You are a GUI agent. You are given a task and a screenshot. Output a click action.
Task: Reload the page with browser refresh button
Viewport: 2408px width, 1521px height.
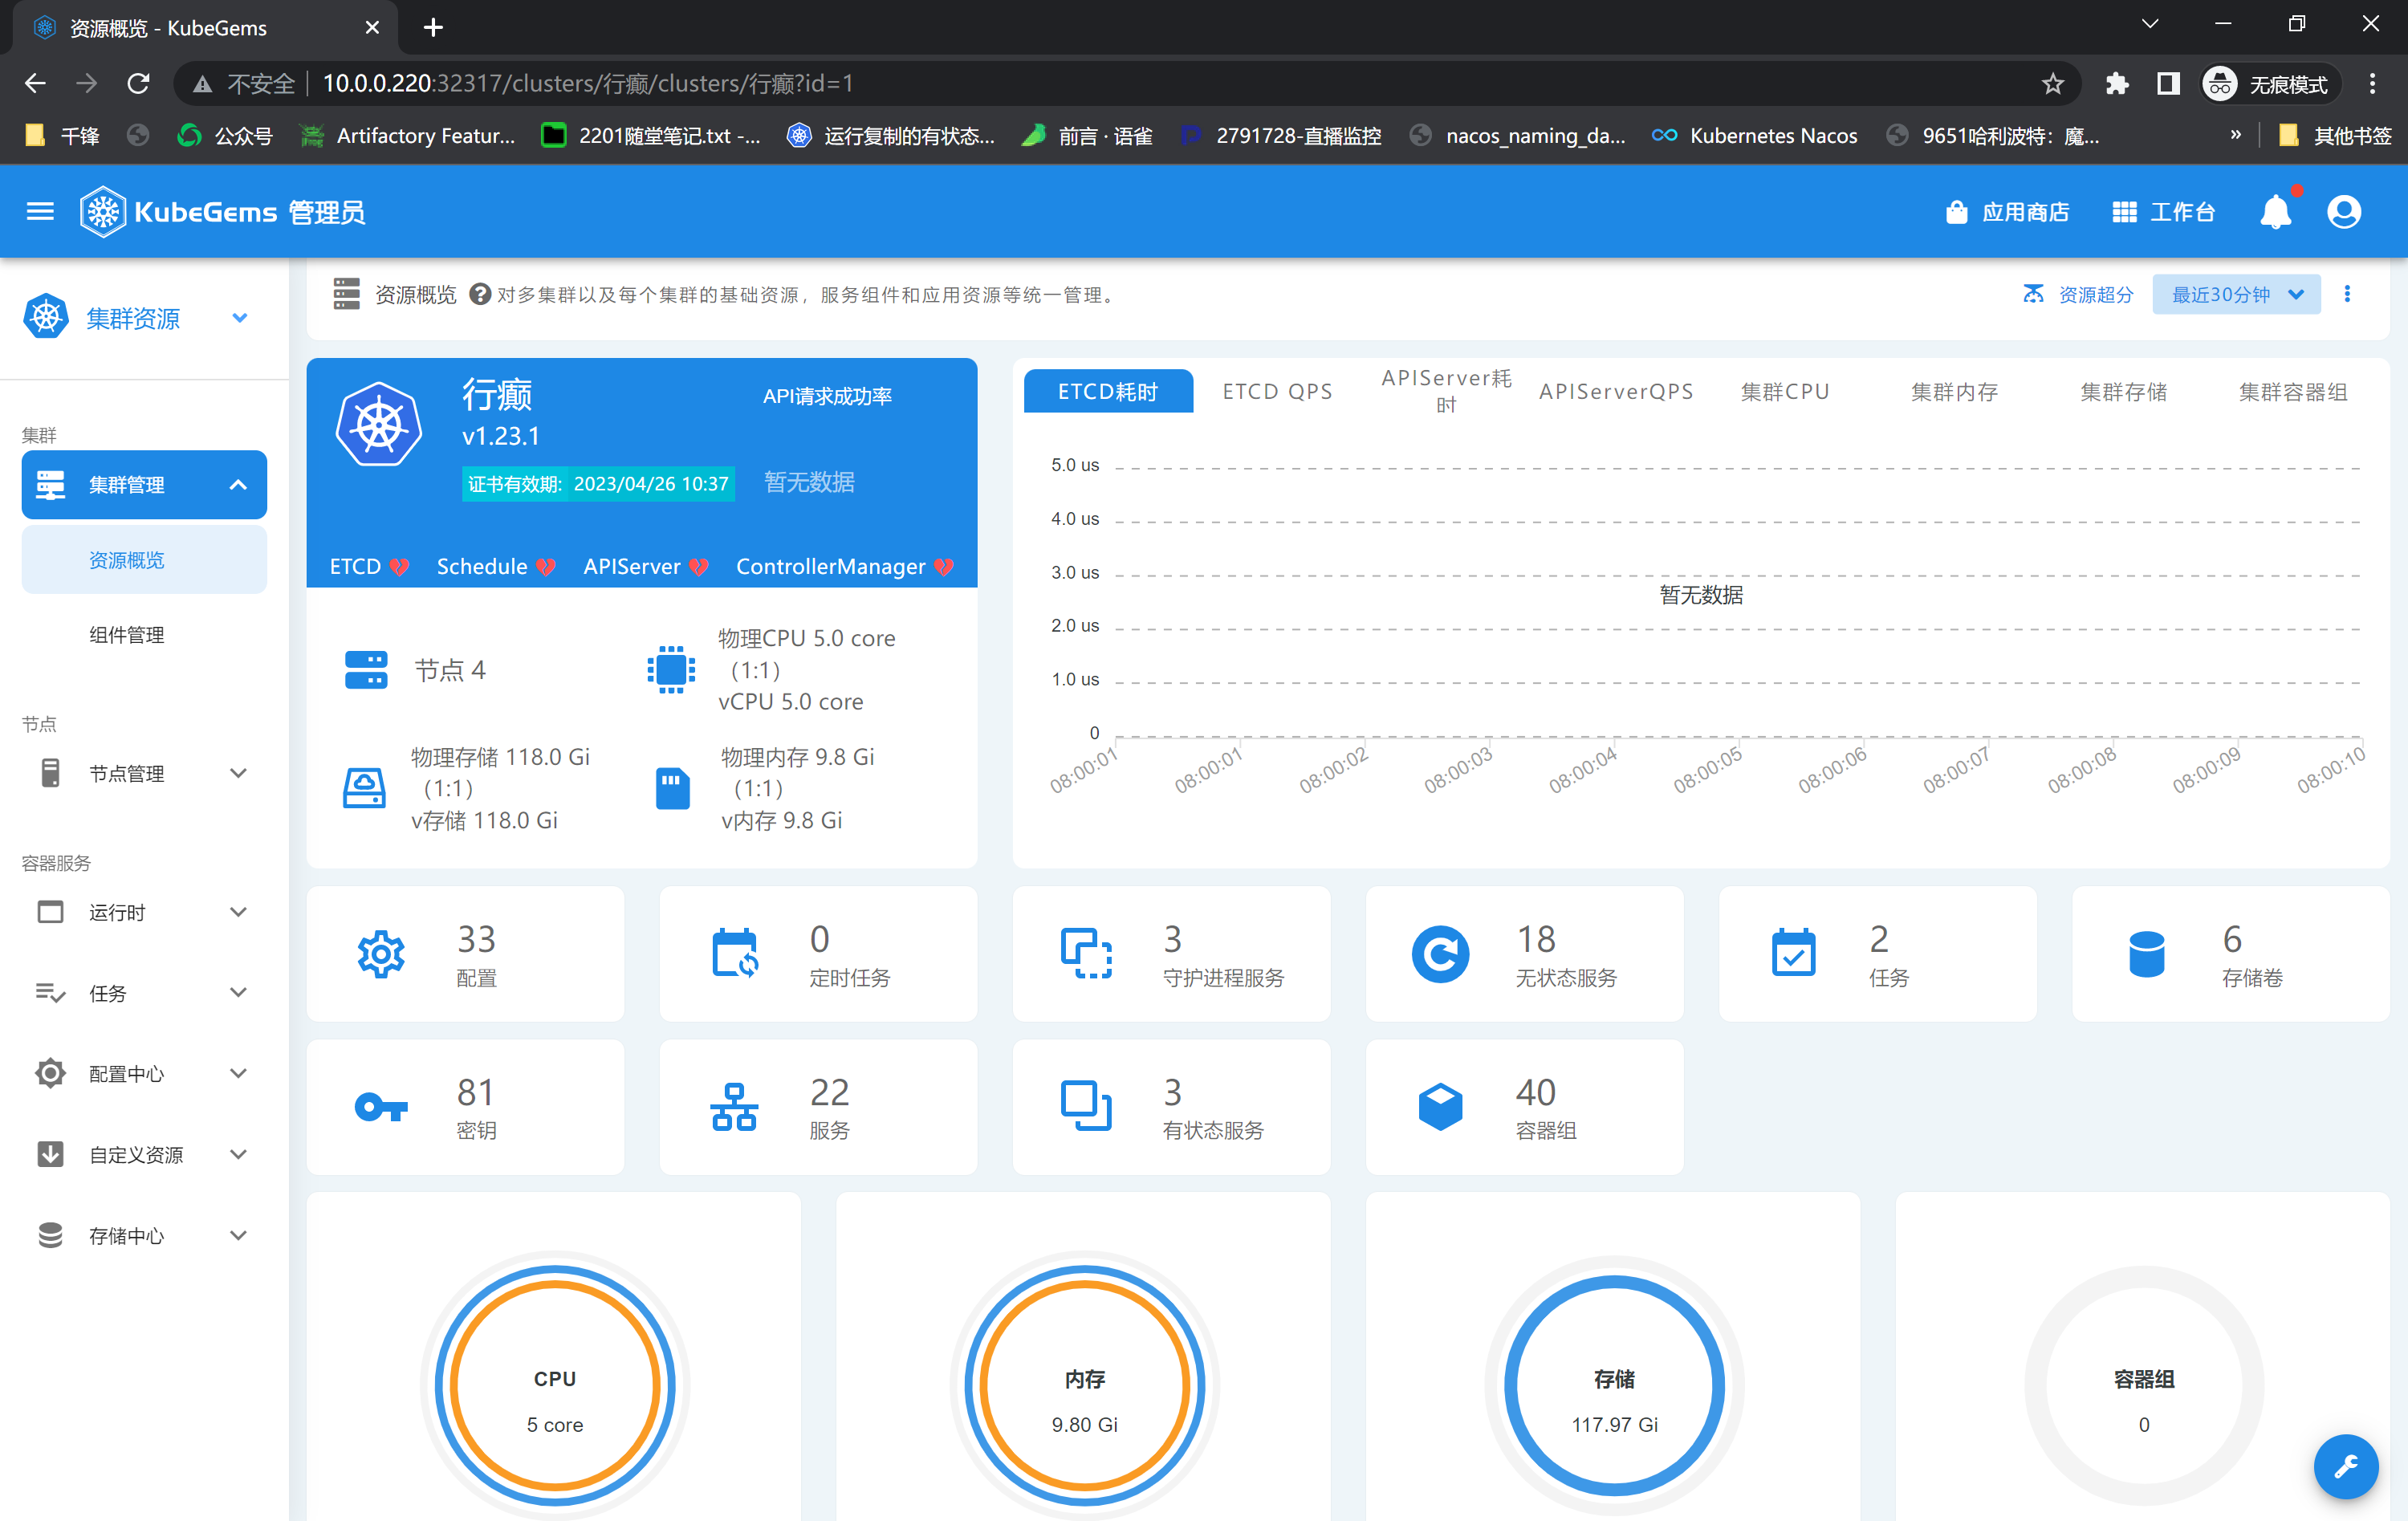(138, 83)
